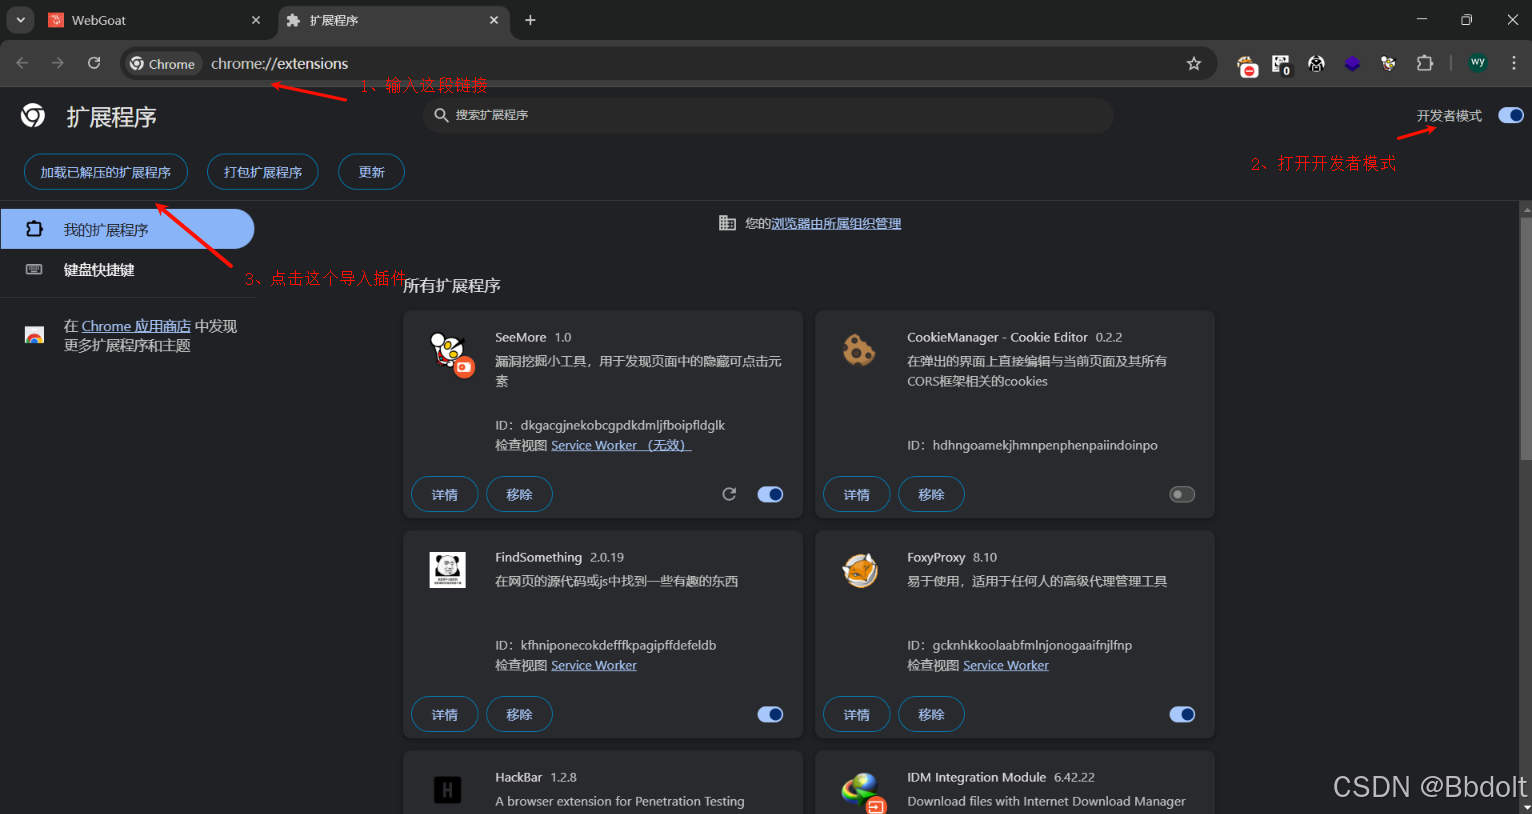
Task: Click the organization building icon
Action: tap(727, 223)
